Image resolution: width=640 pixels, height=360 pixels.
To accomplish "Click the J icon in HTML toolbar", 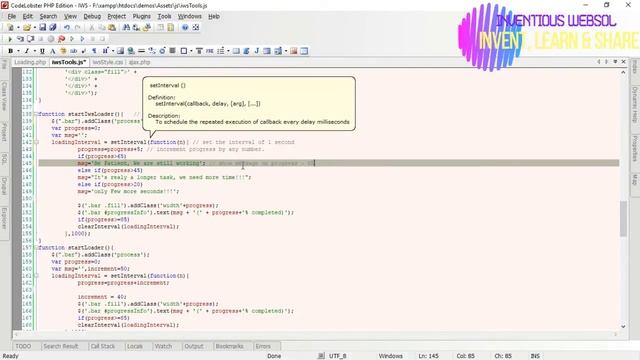I will [257, 51].
